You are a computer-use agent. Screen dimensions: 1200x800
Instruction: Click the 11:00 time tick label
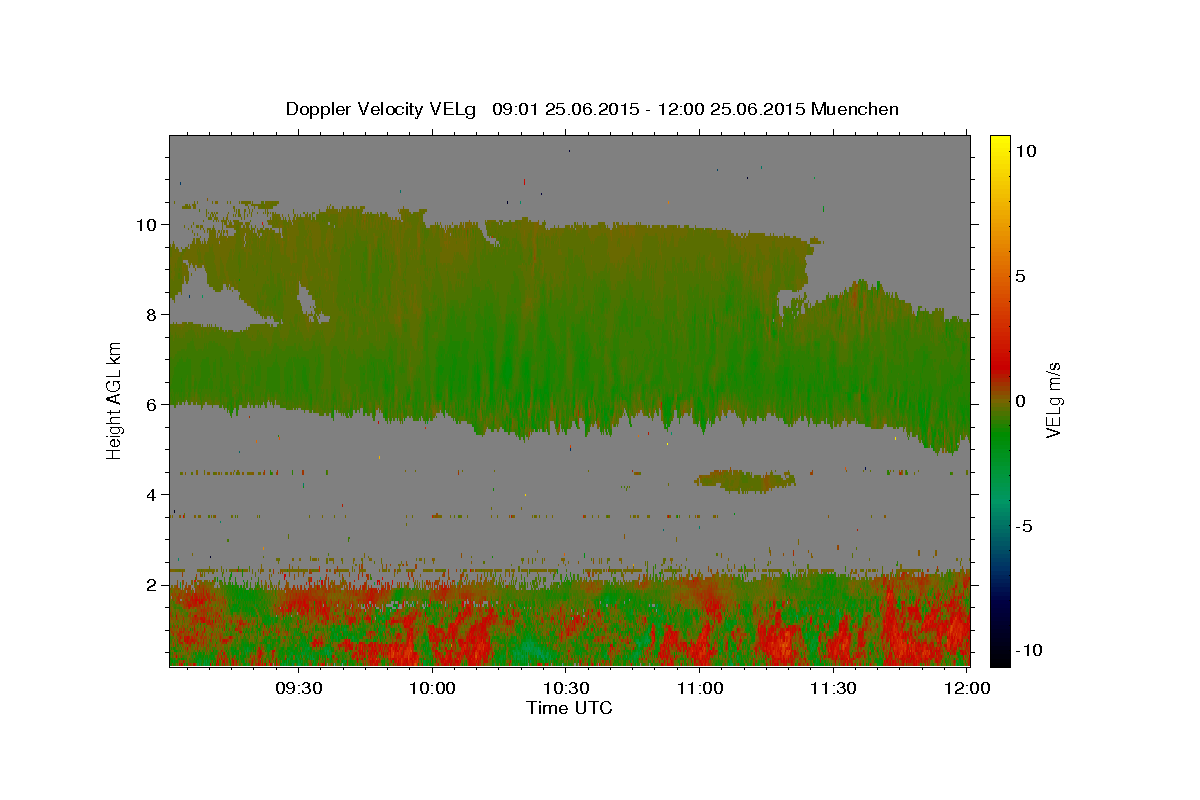pyautogui.click(x=700, y=688)
